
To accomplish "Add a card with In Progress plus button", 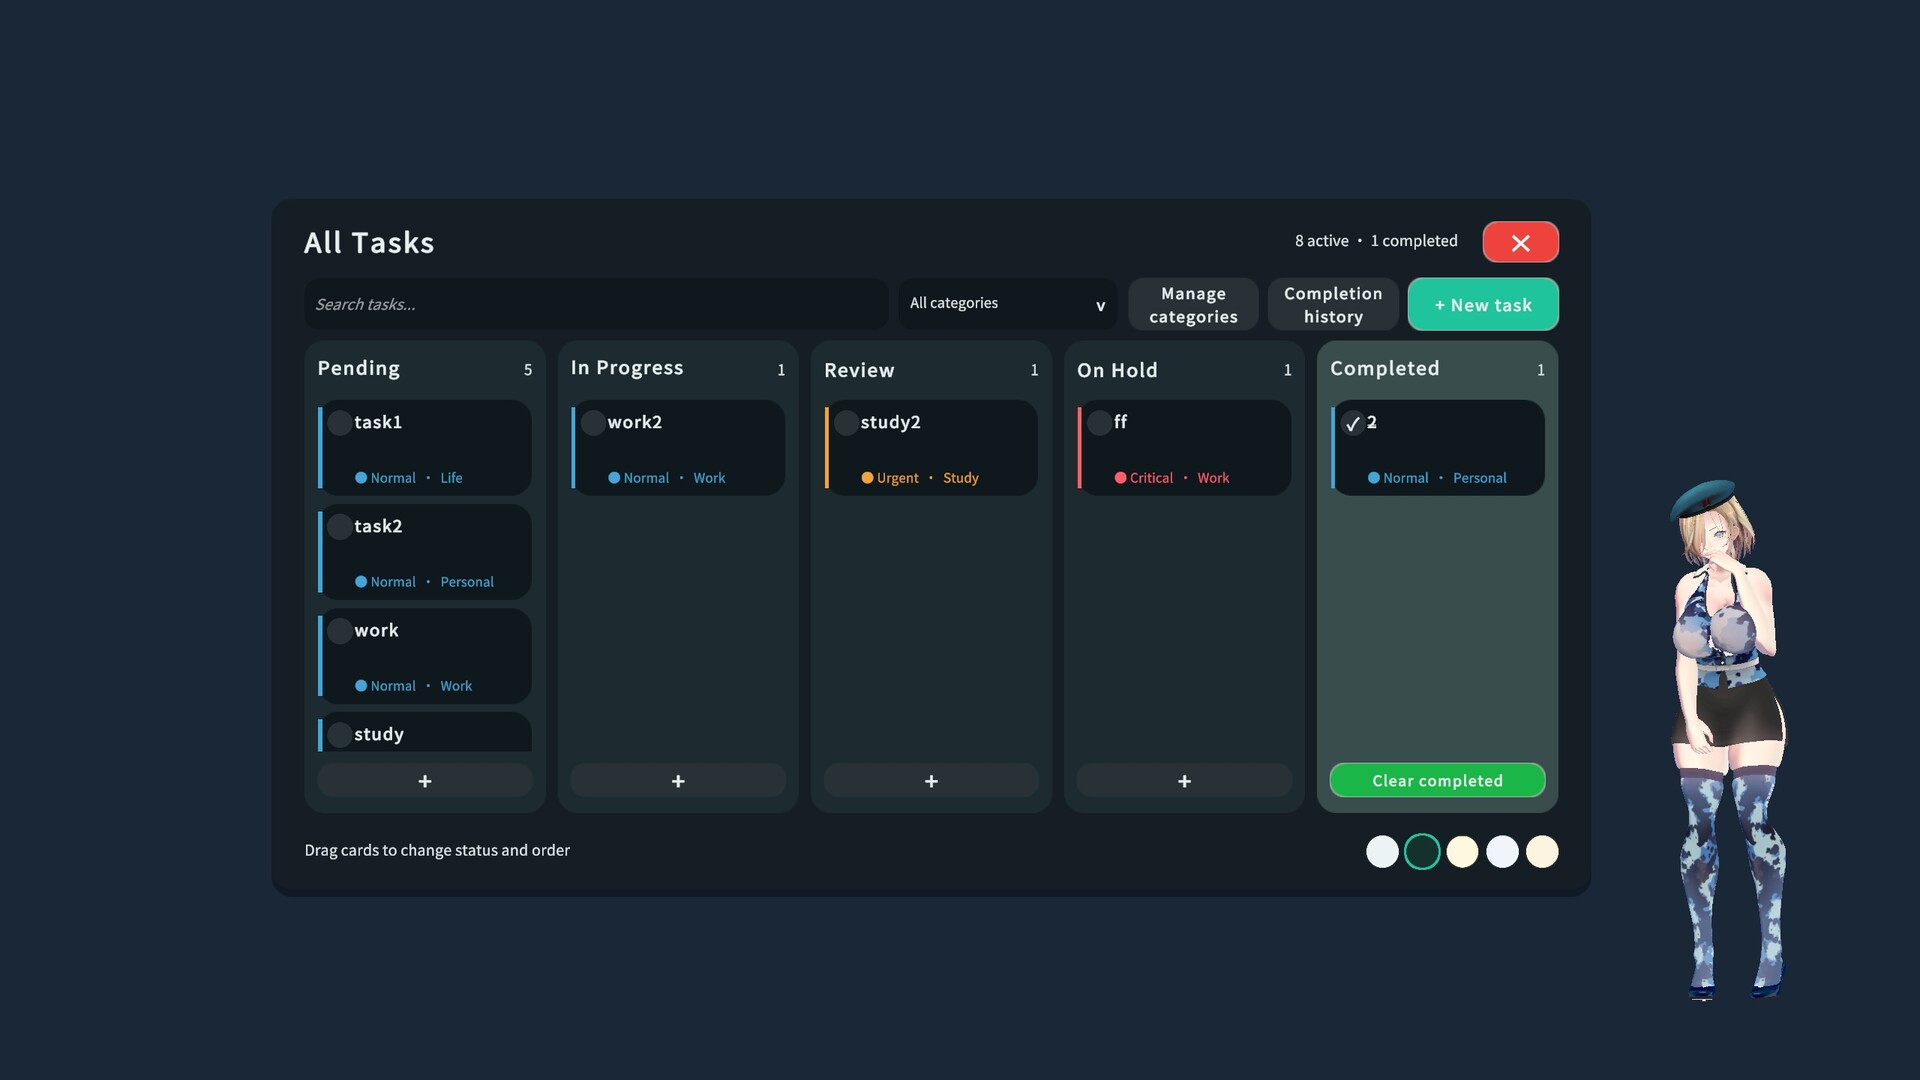I will click(x=678, y=781).
